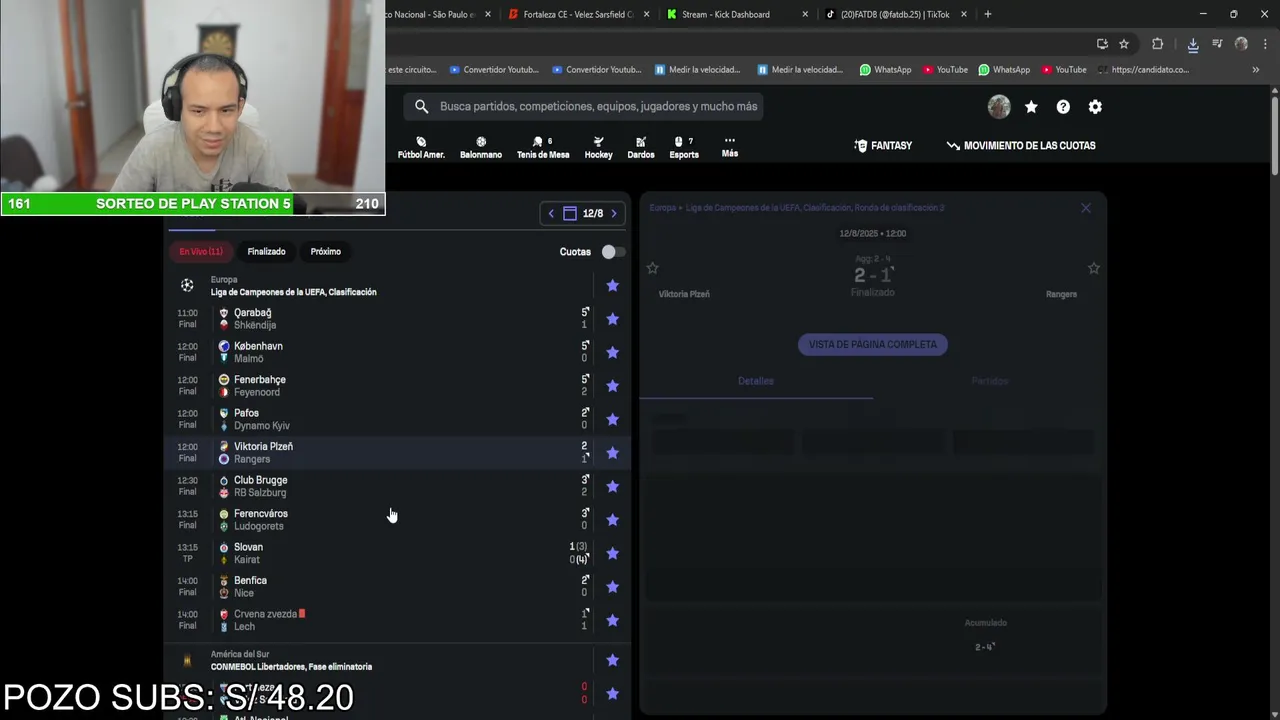Image resolution: width=1280 pixels, height=720 pixels.
Task: Toggle favorite star for UEFA Clasificación league
Action: pos(612,286)
